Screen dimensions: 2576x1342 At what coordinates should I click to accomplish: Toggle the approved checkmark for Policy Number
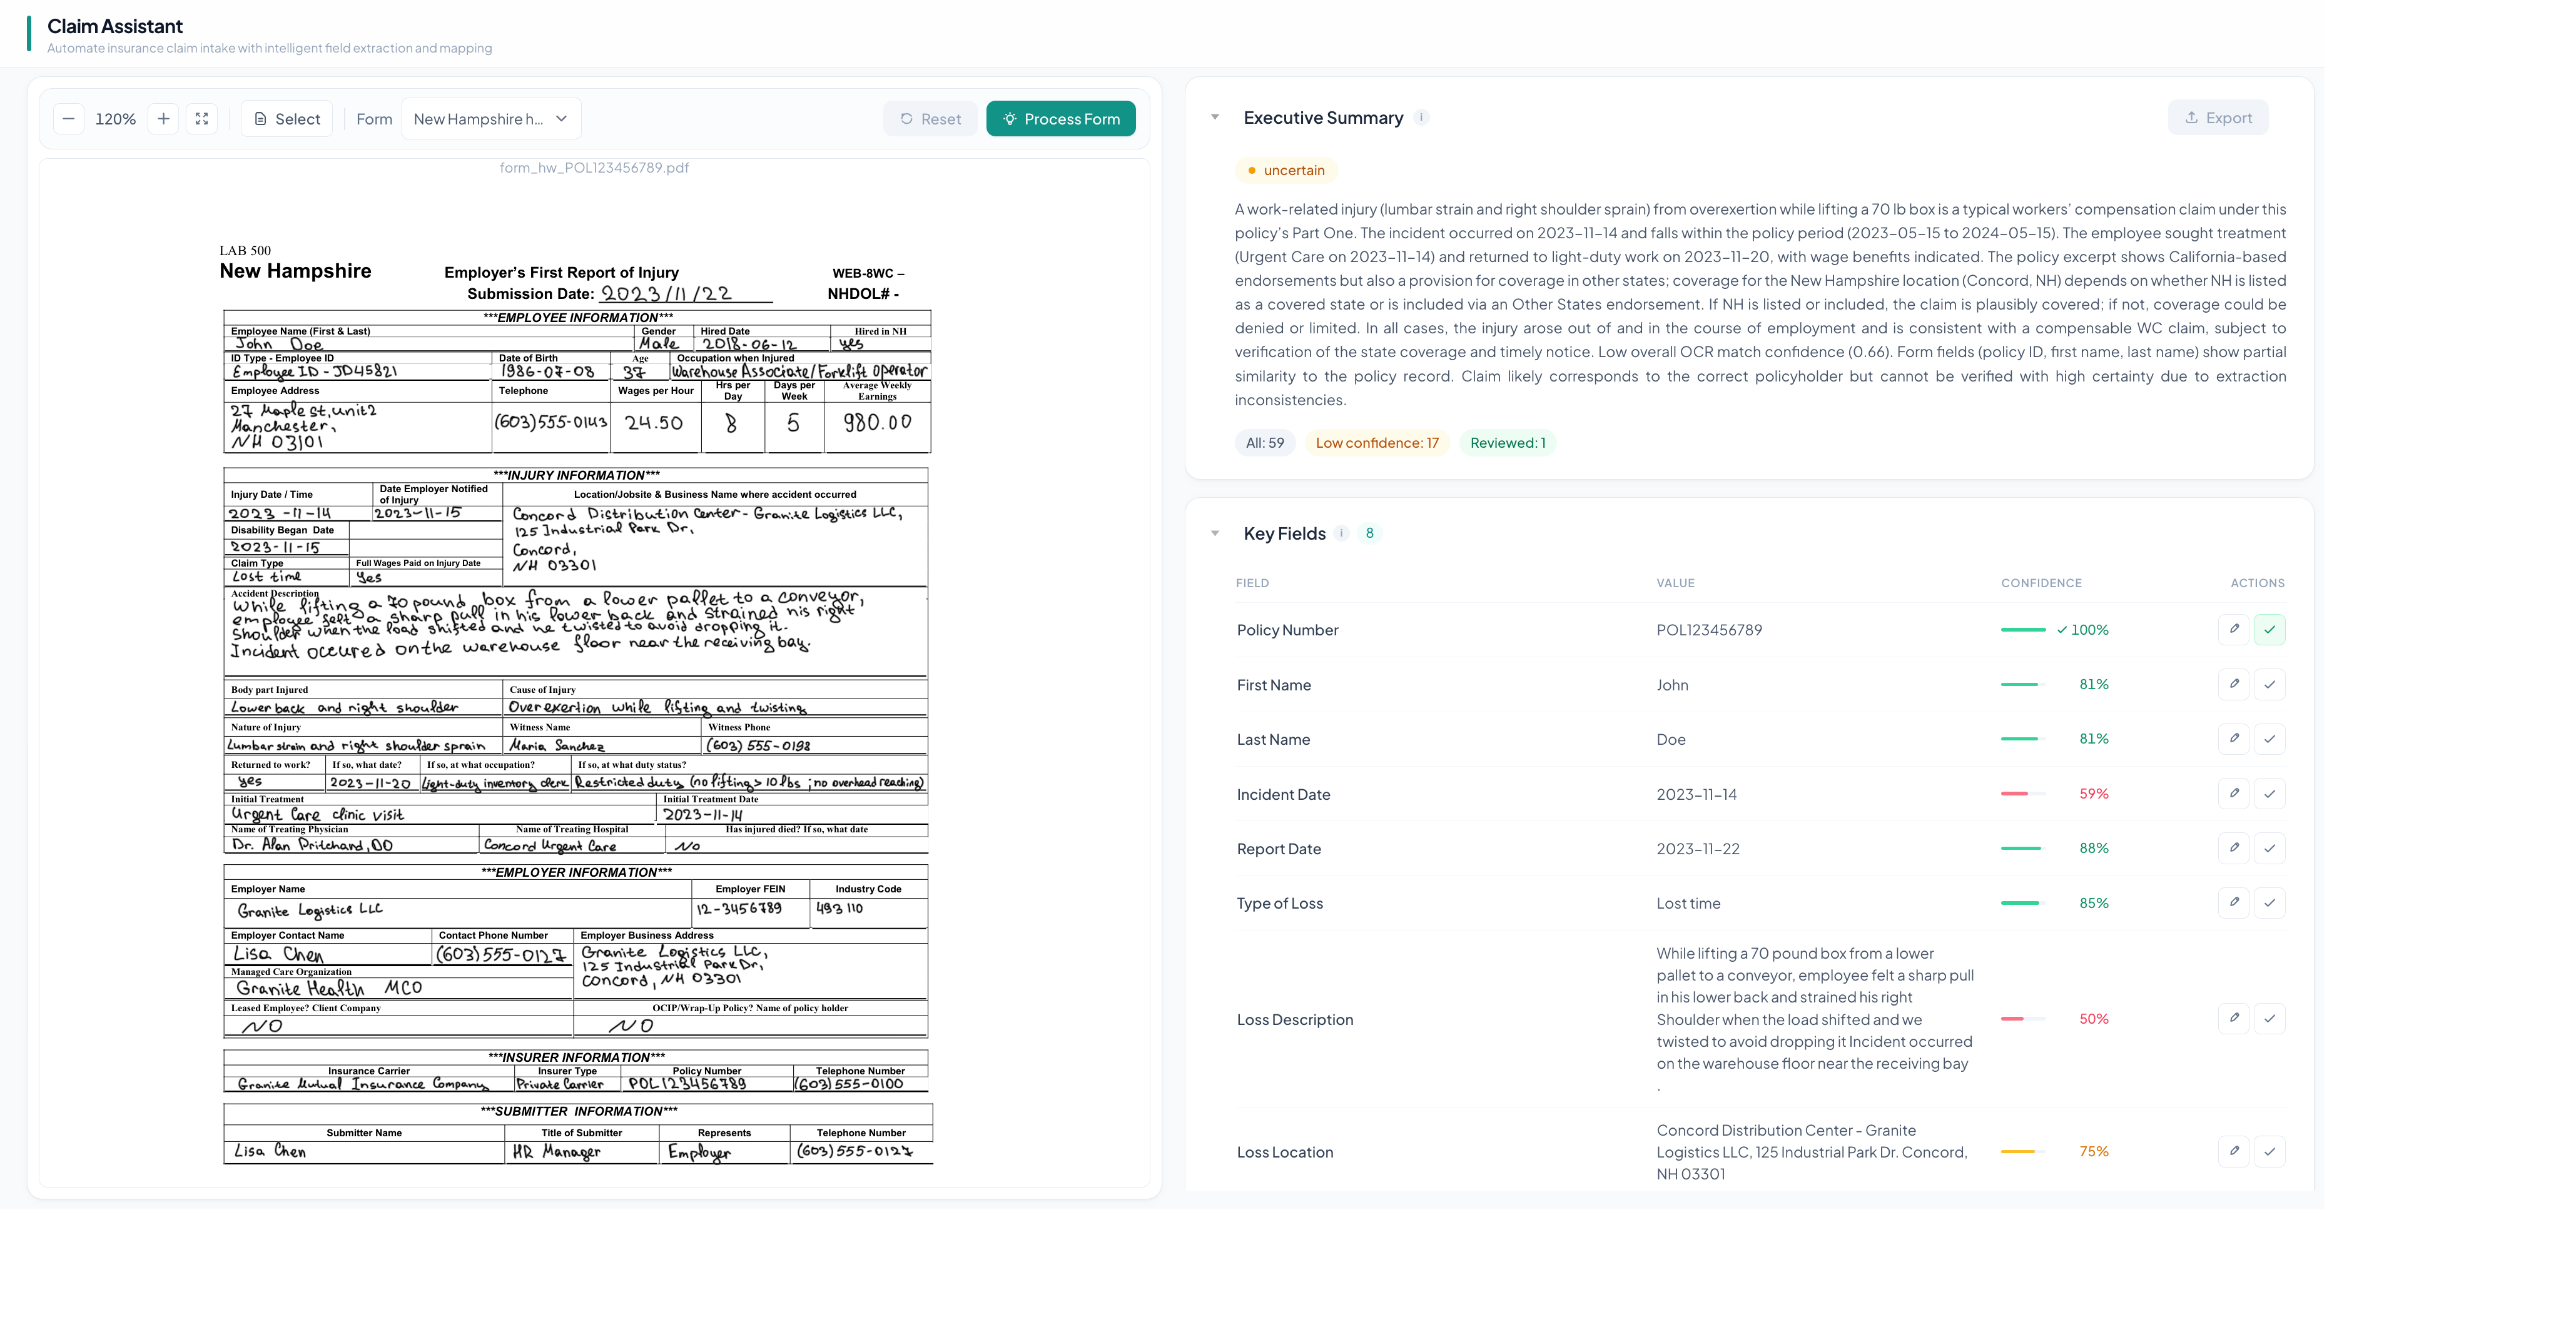[x=2269, y=629]
